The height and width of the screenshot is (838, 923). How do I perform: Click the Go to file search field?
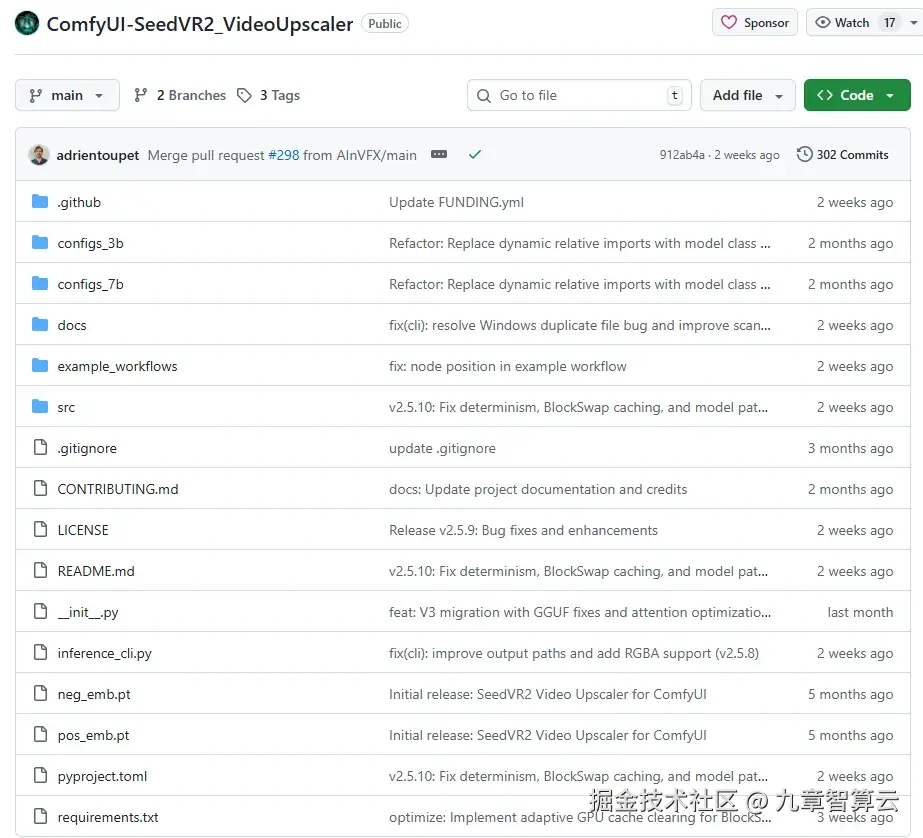pyautogui.click(x=579, y=95)
